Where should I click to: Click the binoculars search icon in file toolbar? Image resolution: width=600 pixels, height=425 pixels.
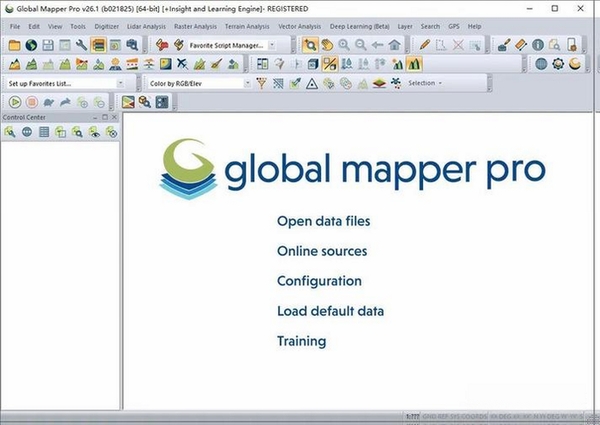(x=132, y=45)
